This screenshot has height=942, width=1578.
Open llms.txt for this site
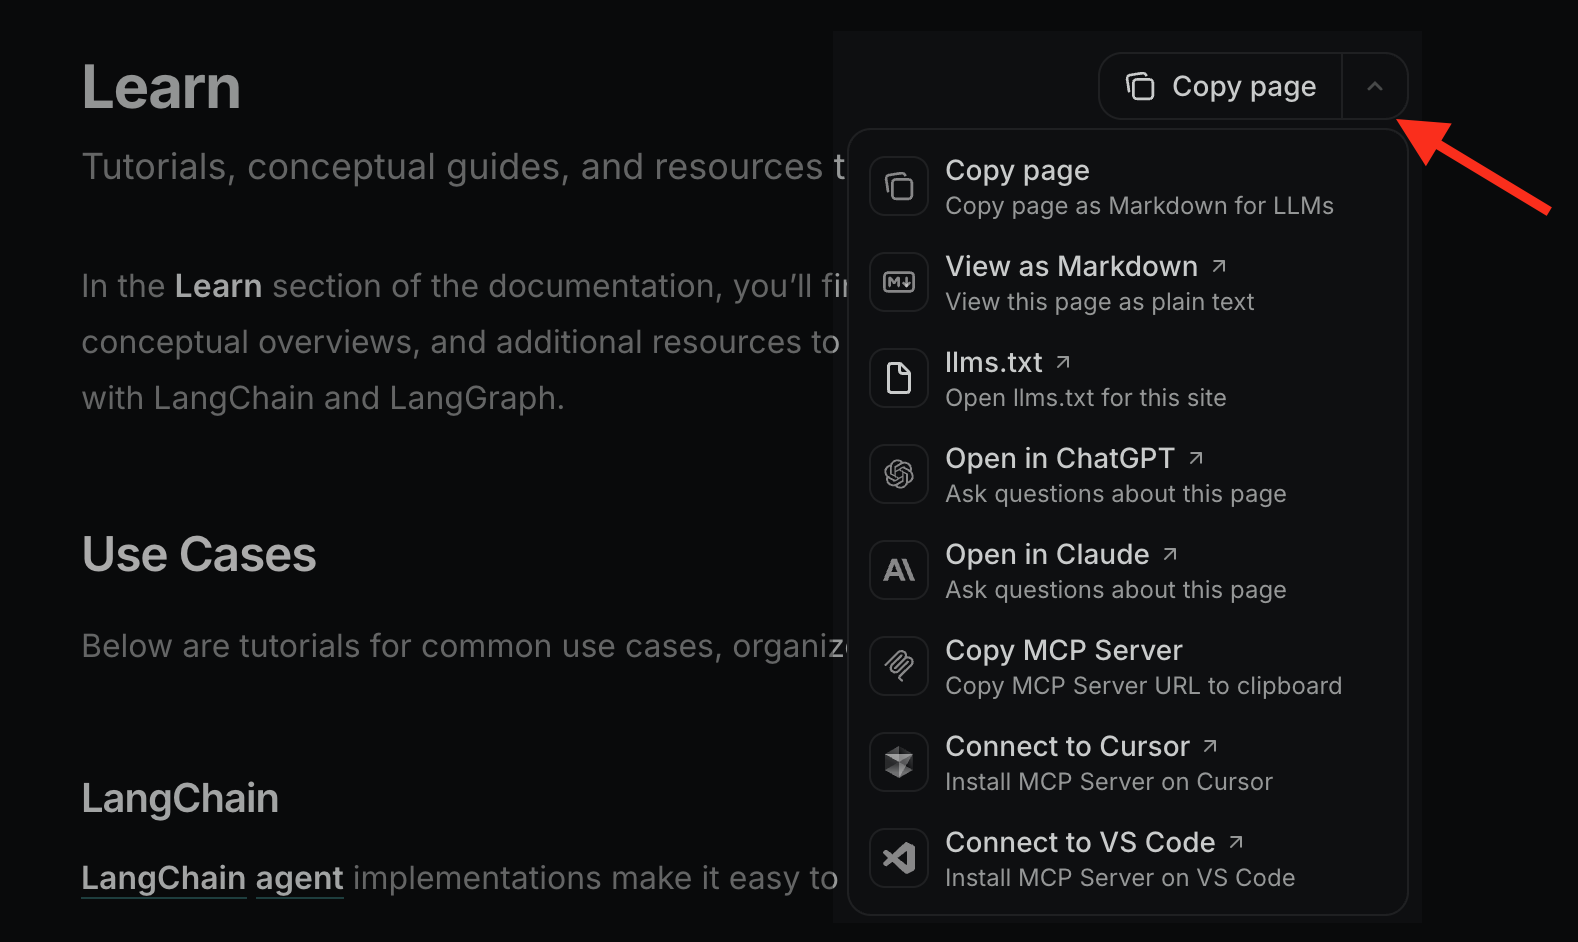point(1085,379)
